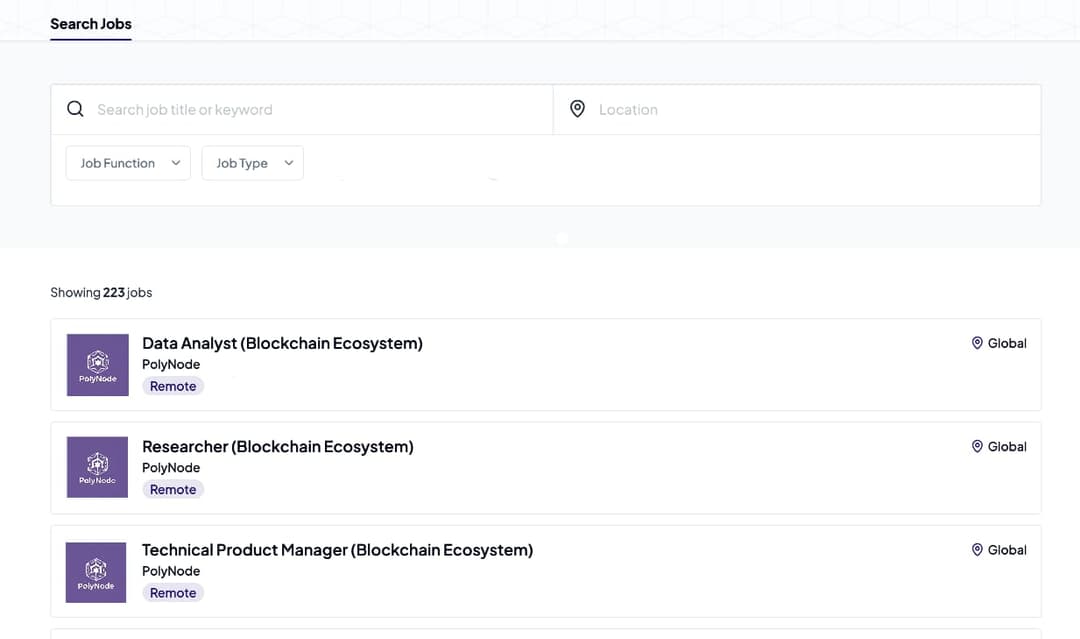Click the PolyNode logo on Data Analyst listing
The width and height of the screenshot is (1080, 639).
[97, 364]
